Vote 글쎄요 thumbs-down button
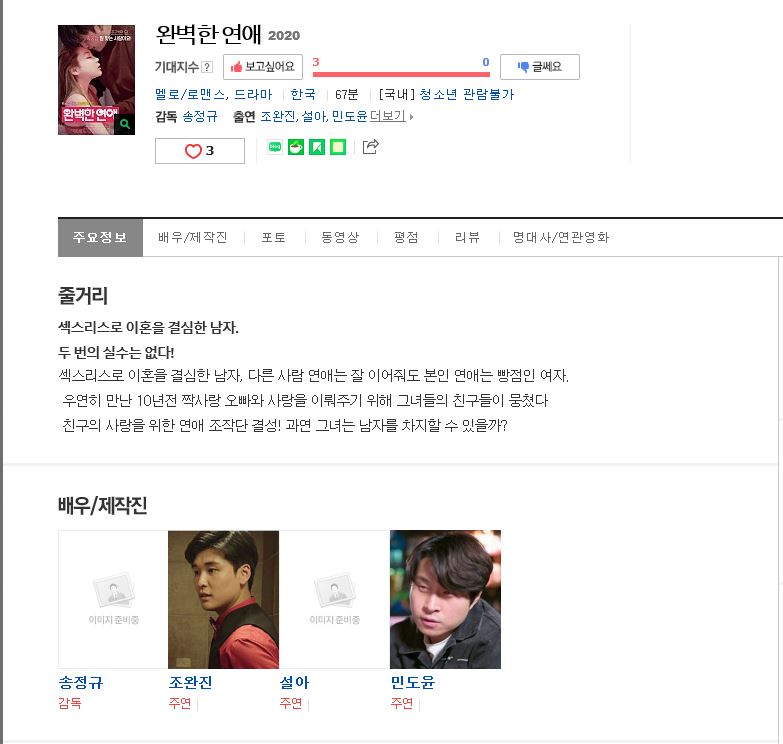Screen dimensions: 783x744 (x=540, y=67)
